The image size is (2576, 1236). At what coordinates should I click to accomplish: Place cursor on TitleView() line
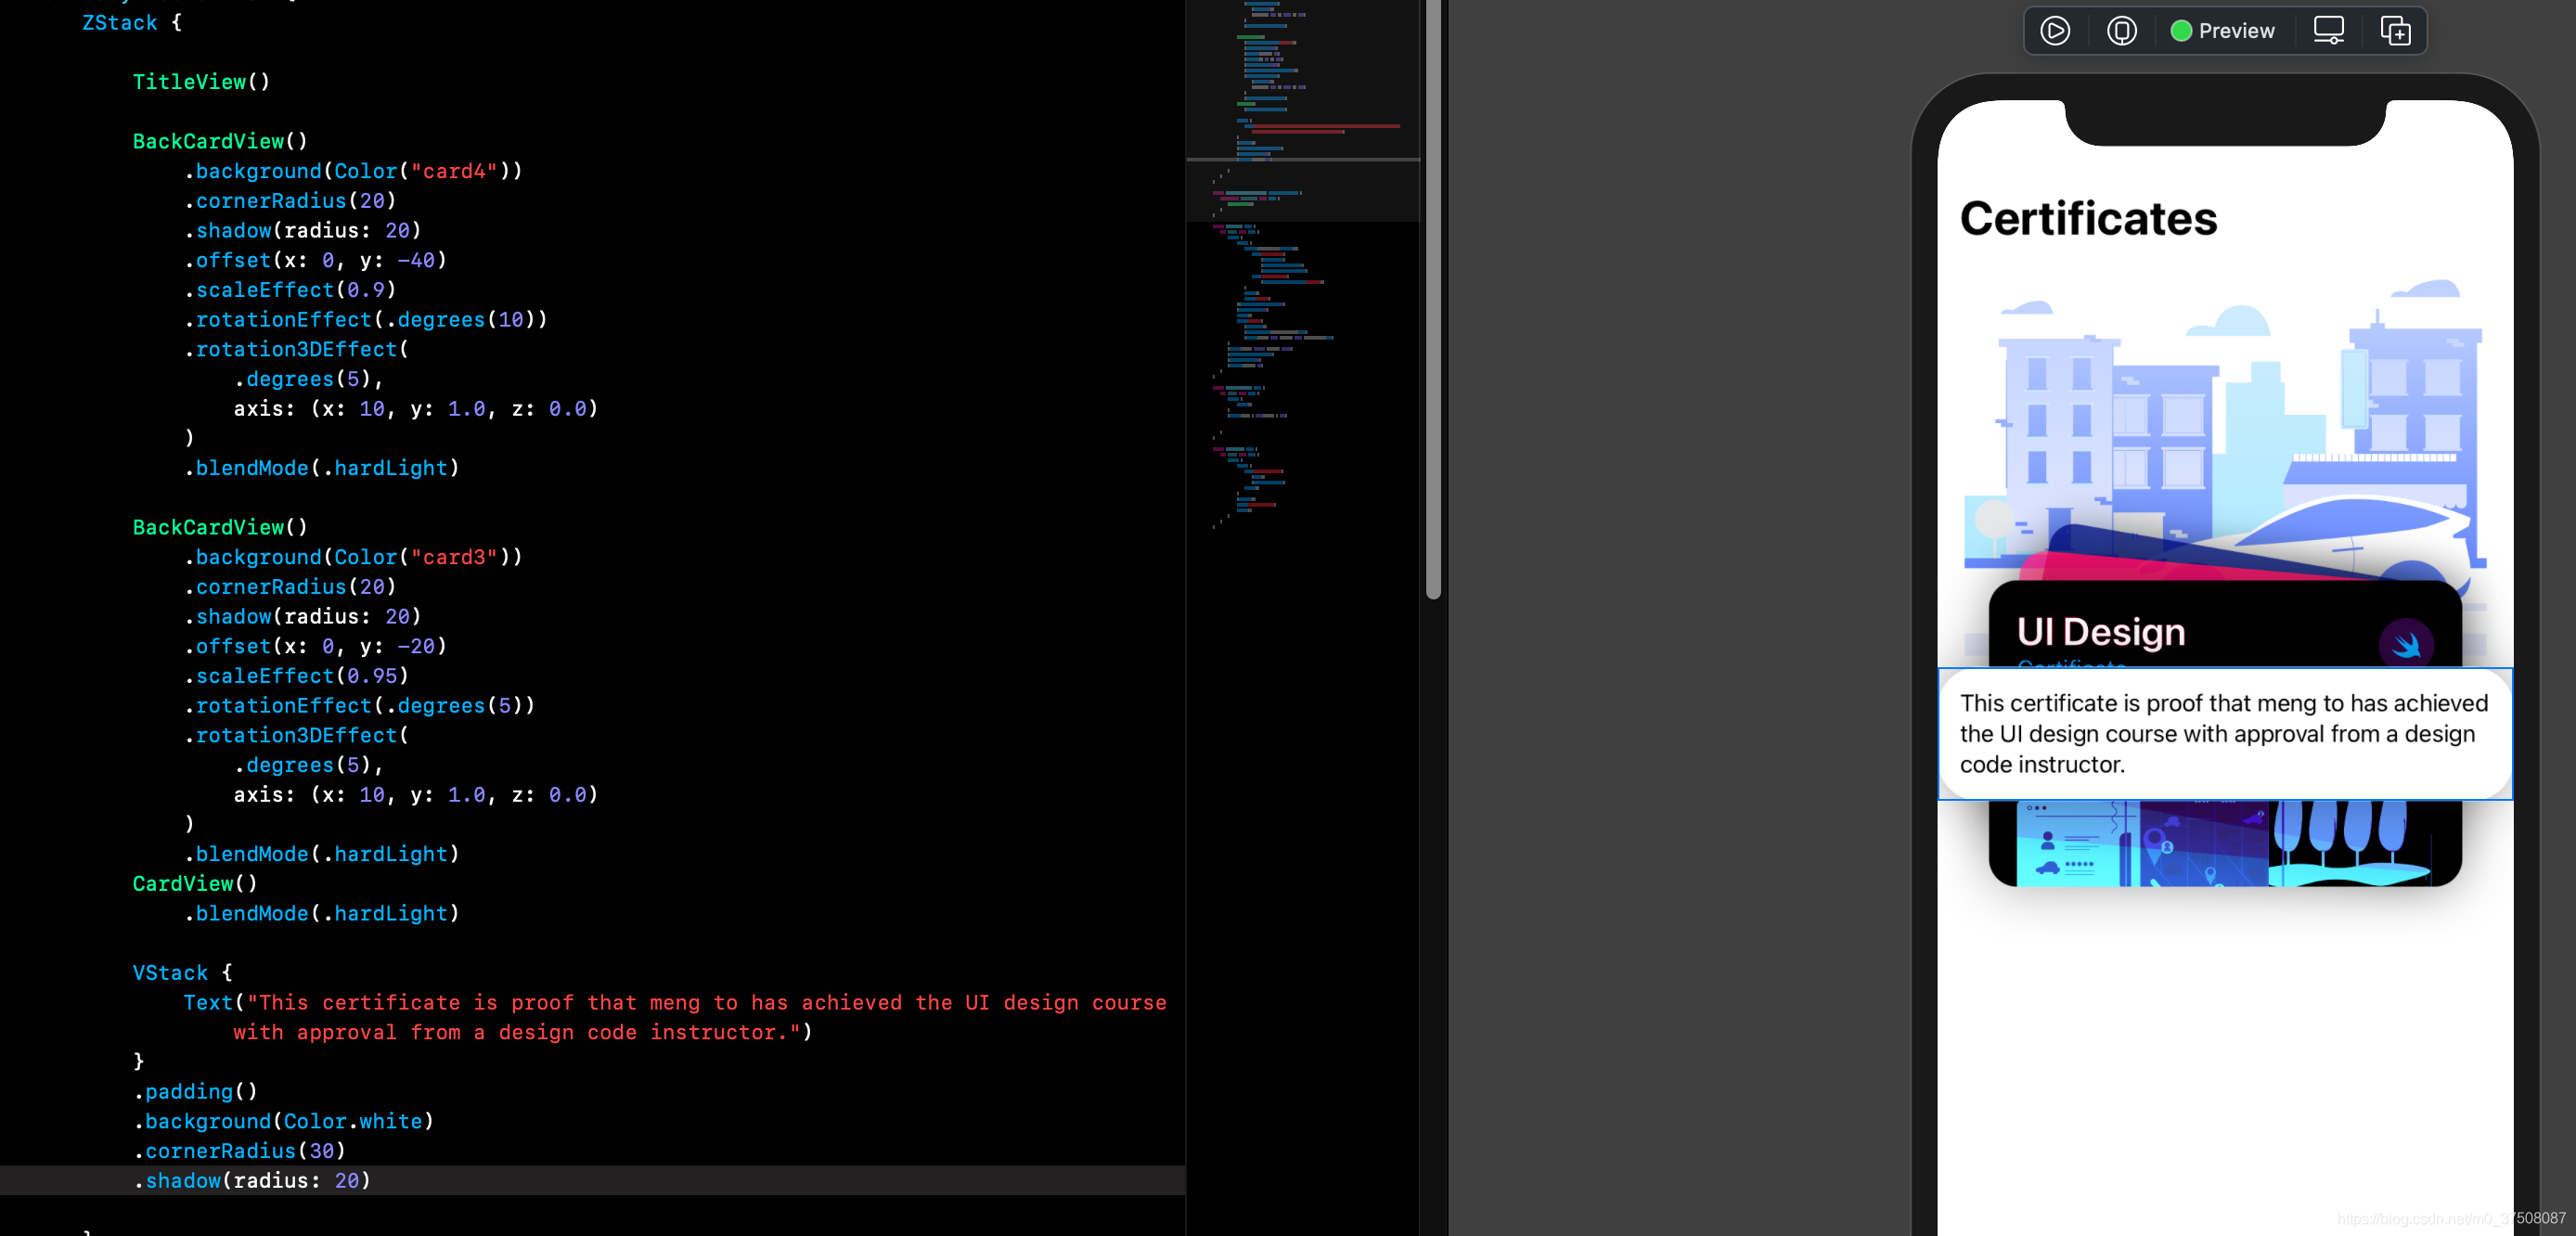click(x=200, y=82)
